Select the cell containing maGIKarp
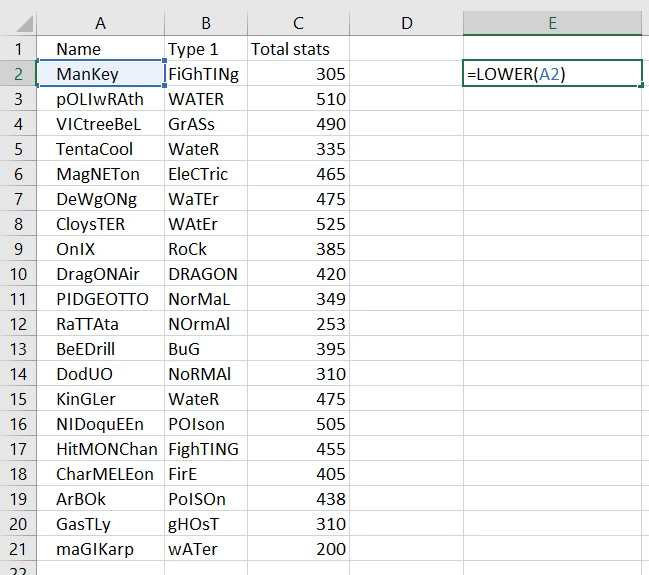649x575 pixels. tap(101, 549)
